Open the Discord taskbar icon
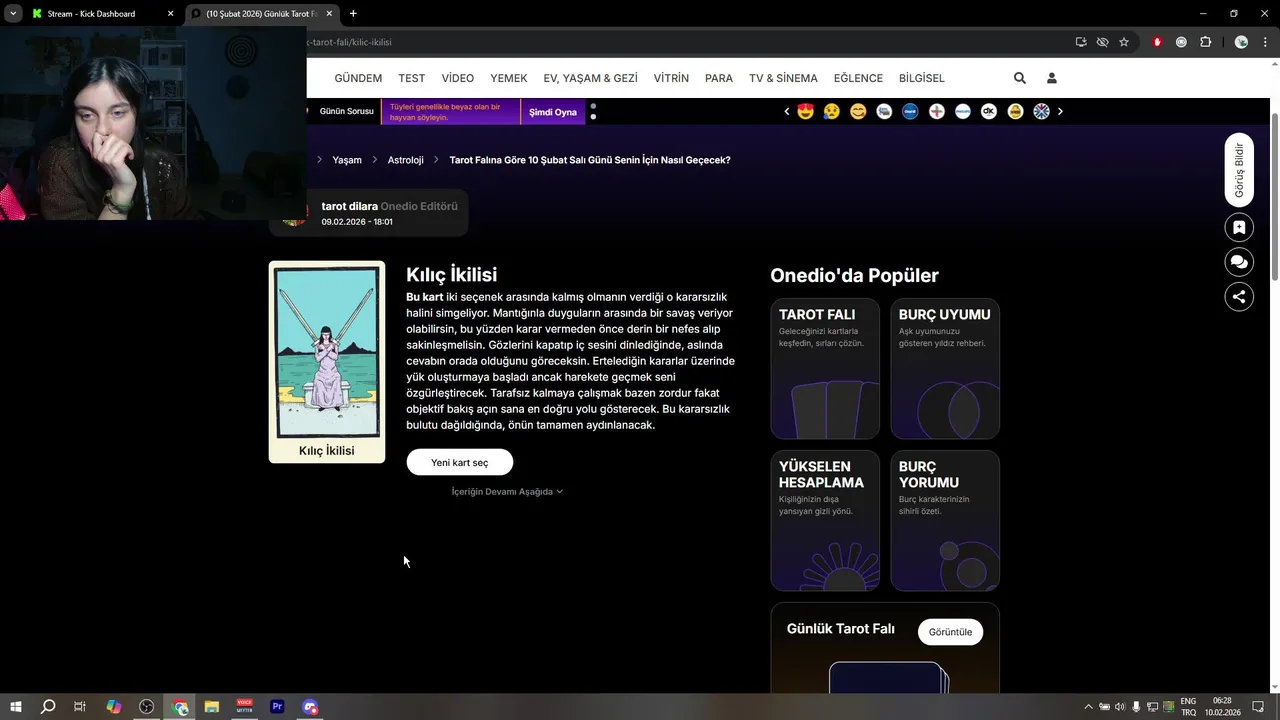This screenshot has width=1280, height=720. [310, 707]
